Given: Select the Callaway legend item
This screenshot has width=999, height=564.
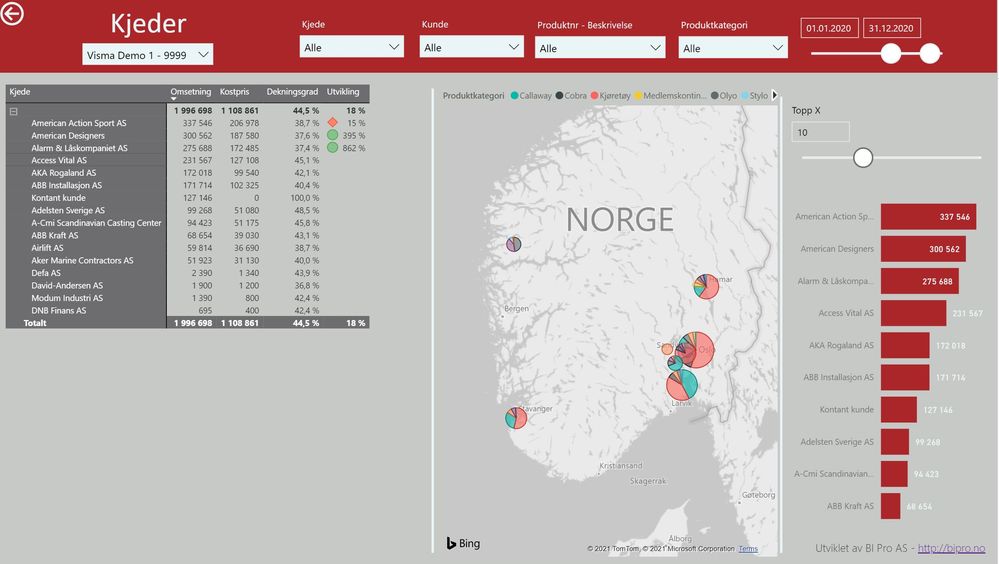Looking at the screenshot, I should [x=531, y=96].
